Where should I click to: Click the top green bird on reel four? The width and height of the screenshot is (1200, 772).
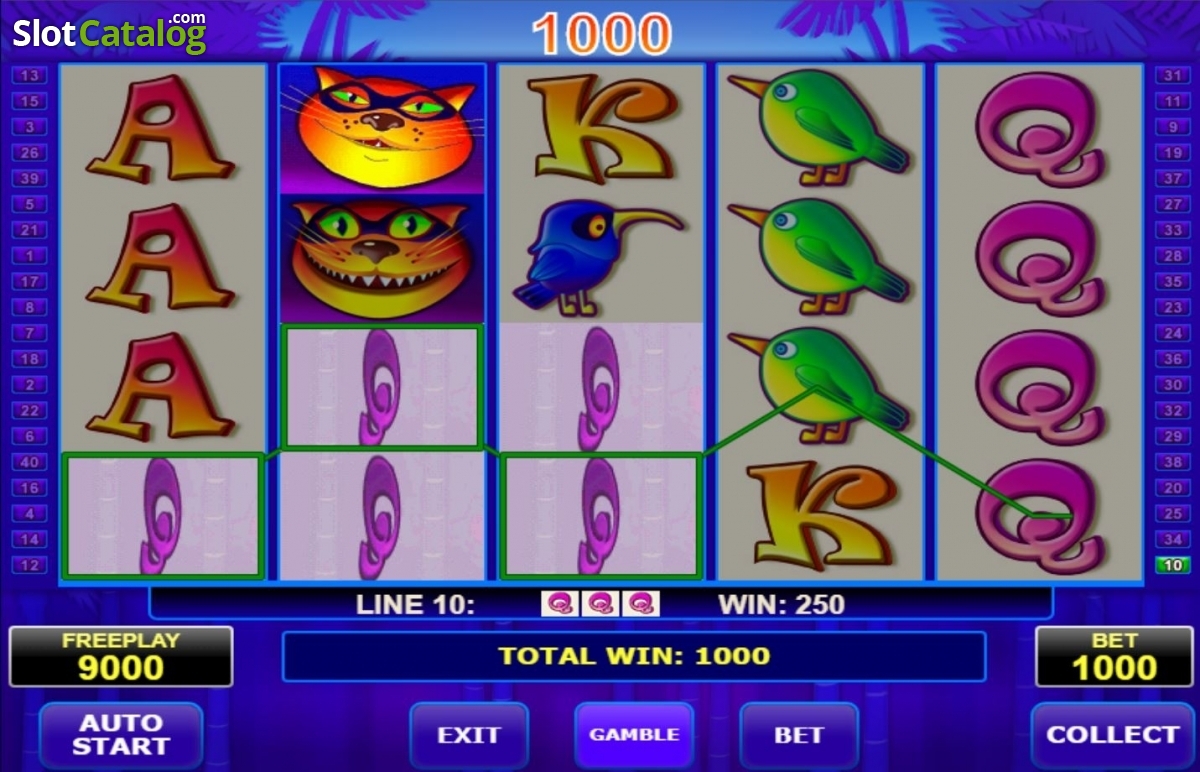820,127
